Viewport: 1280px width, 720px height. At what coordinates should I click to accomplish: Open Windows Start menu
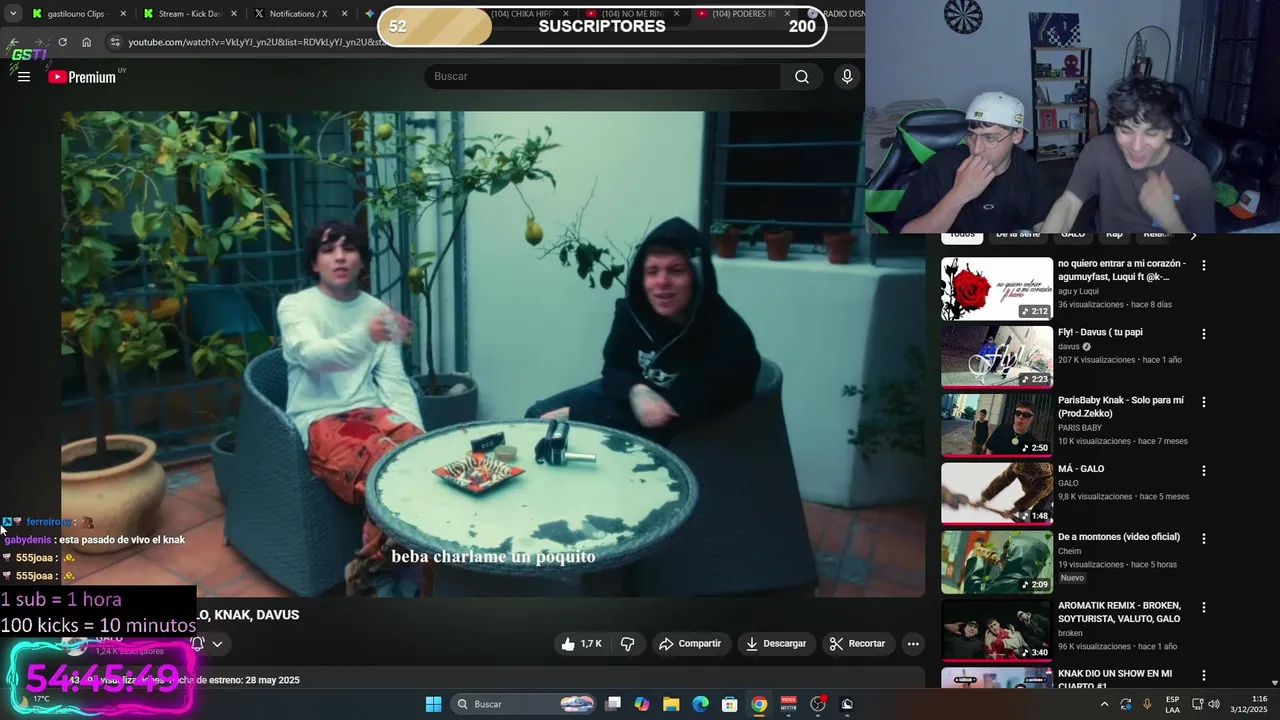pos(433,704)
